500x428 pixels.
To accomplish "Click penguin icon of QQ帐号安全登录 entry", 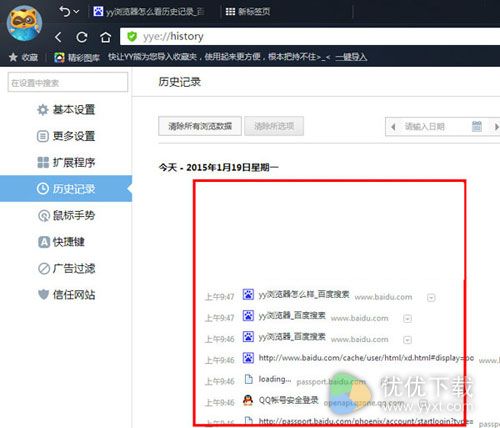I will click(248, 400).
